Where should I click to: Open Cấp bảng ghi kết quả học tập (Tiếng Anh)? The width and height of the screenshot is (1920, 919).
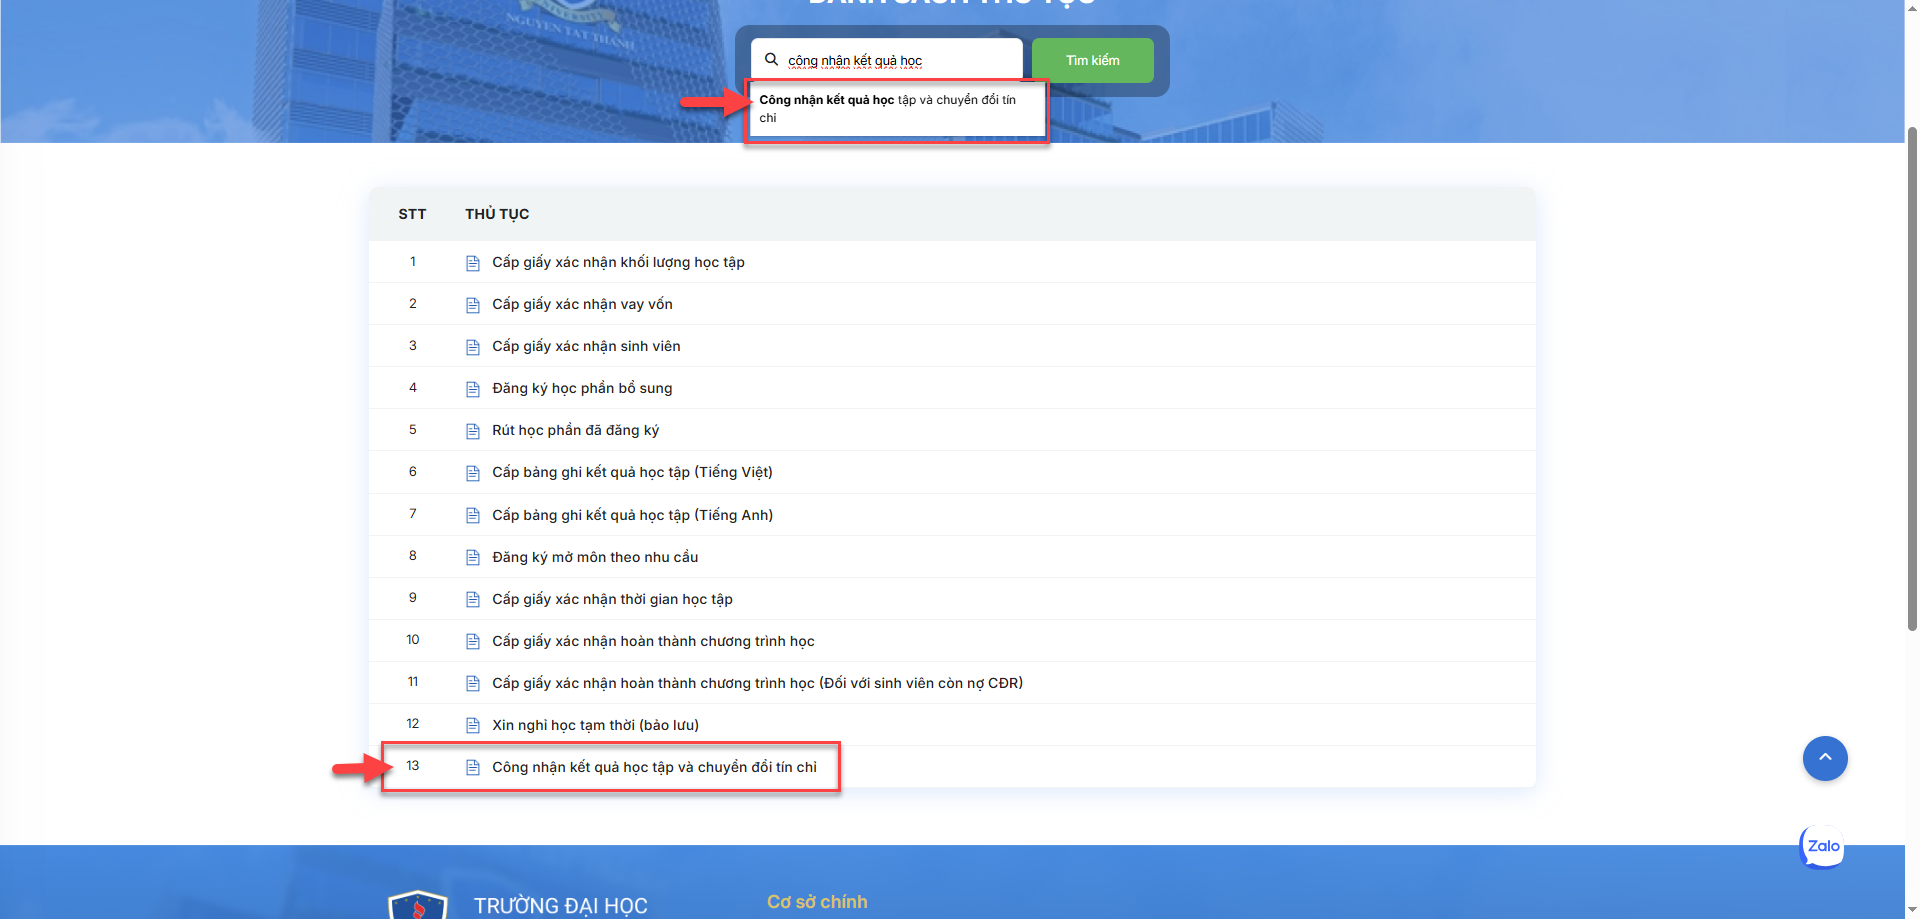(x=632, y=515)
